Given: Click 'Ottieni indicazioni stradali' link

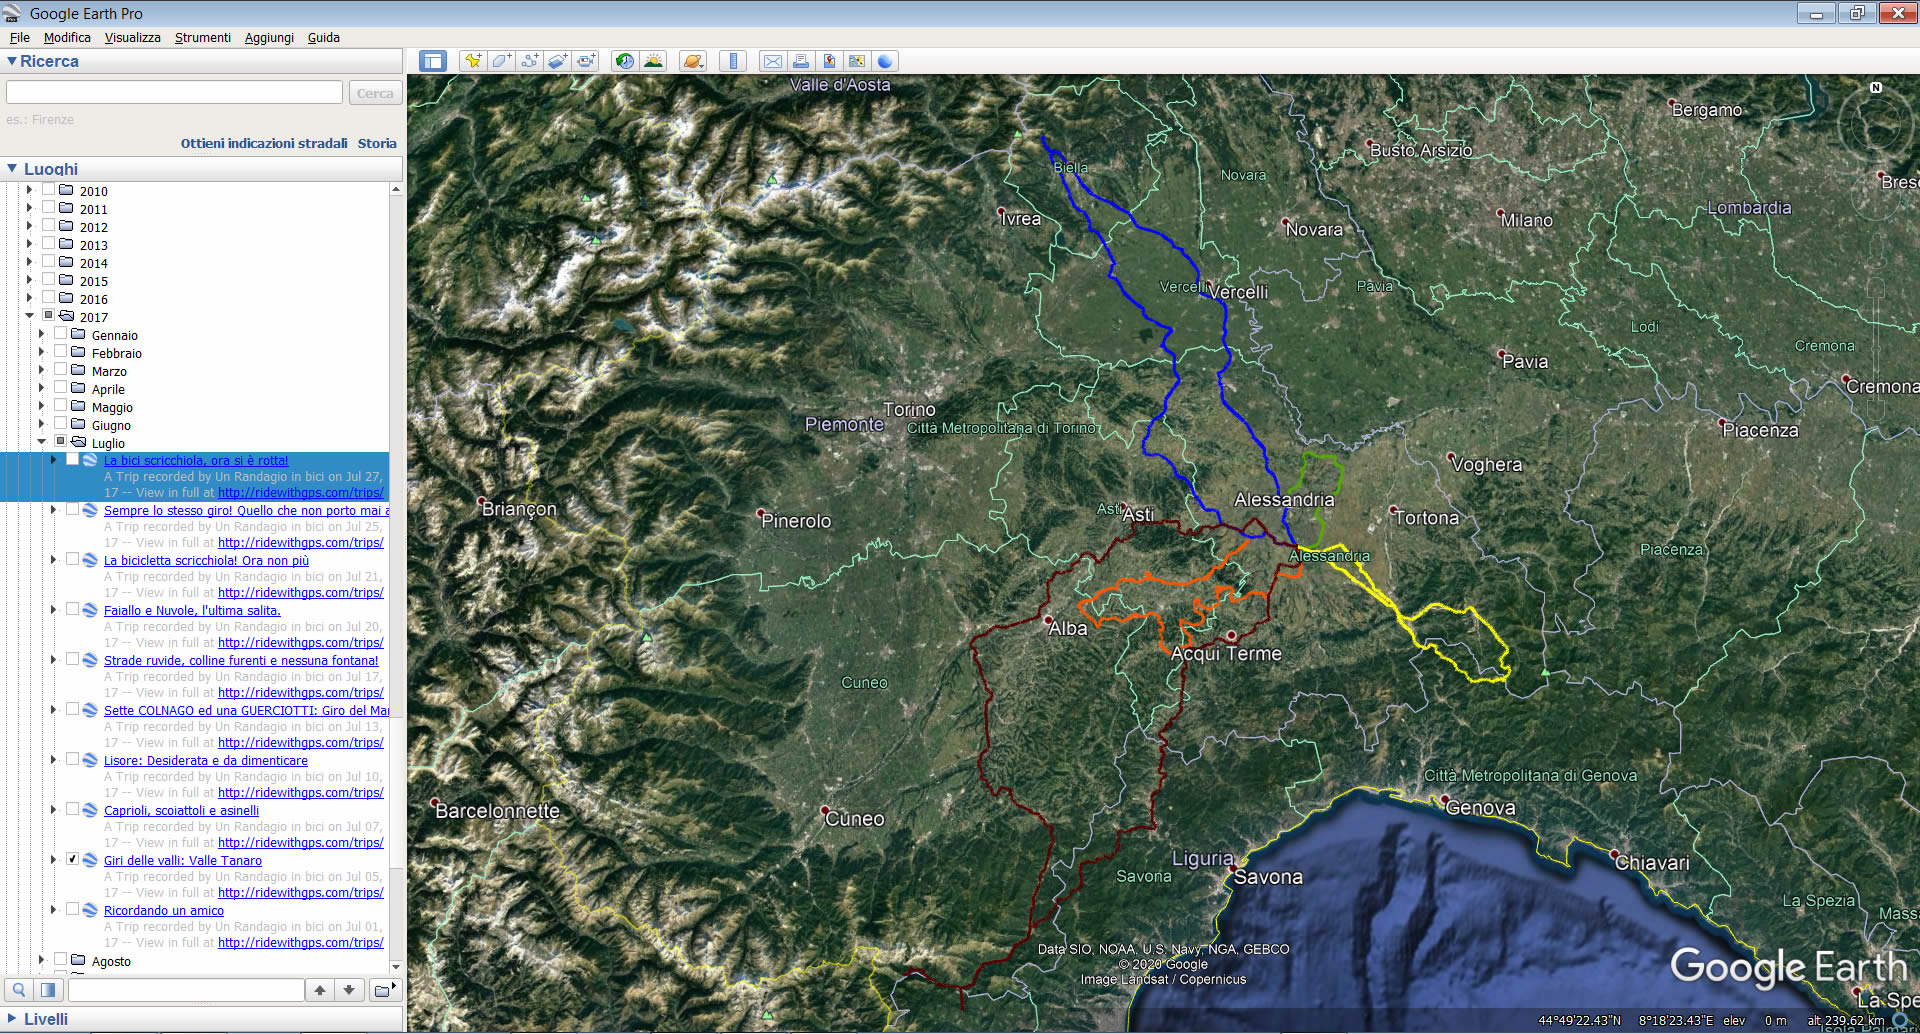Looking at the screenshot, I should [264, 143].
